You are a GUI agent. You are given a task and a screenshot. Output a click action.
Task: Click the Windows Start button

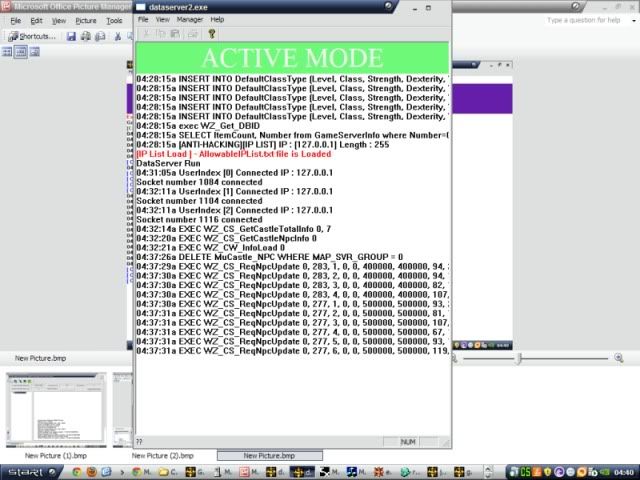23,471
